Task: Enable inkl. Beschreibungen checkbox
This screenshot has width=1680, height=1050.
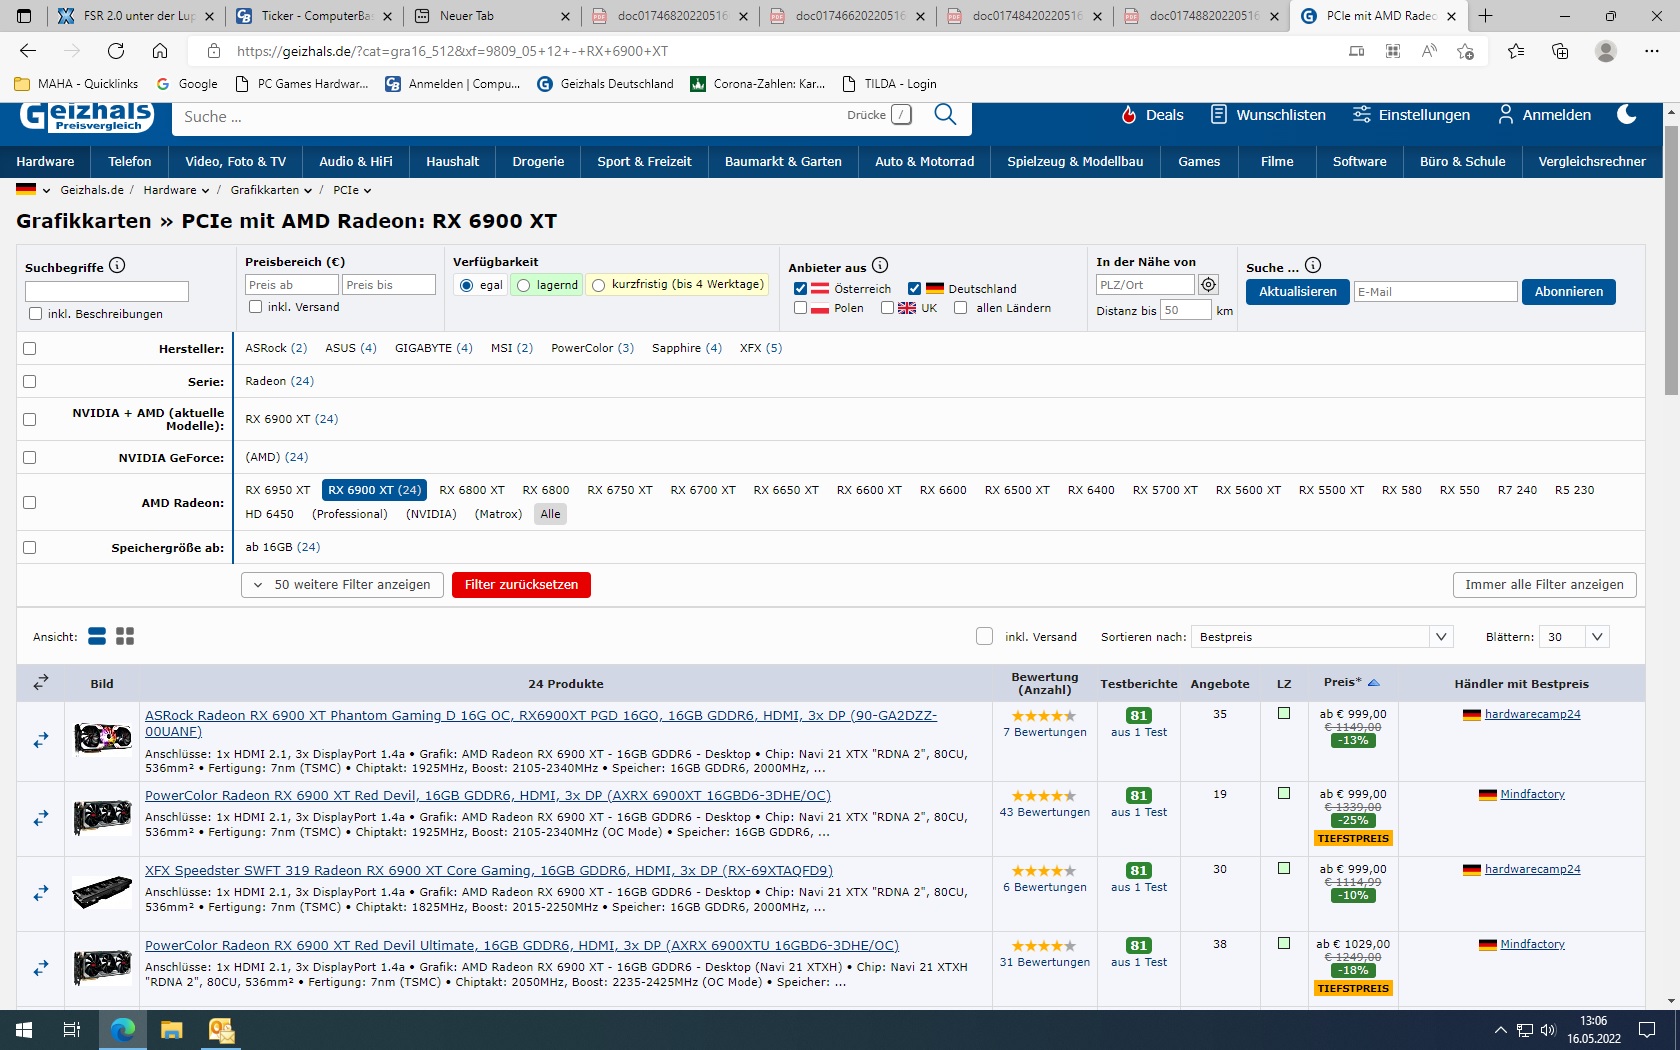Action: tap(36, 314)
